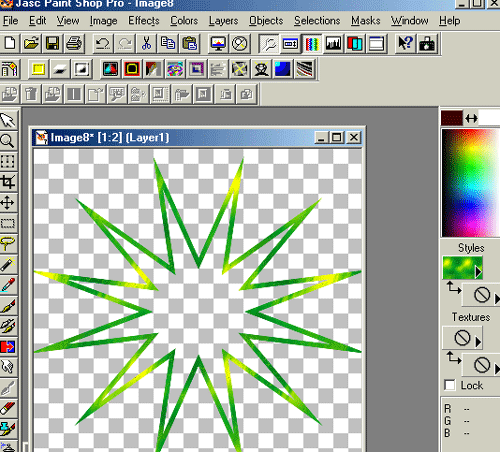This screenshot has width=500, height=452.
Task: Select the Magic Wand tool
Action: pos(8,264)
